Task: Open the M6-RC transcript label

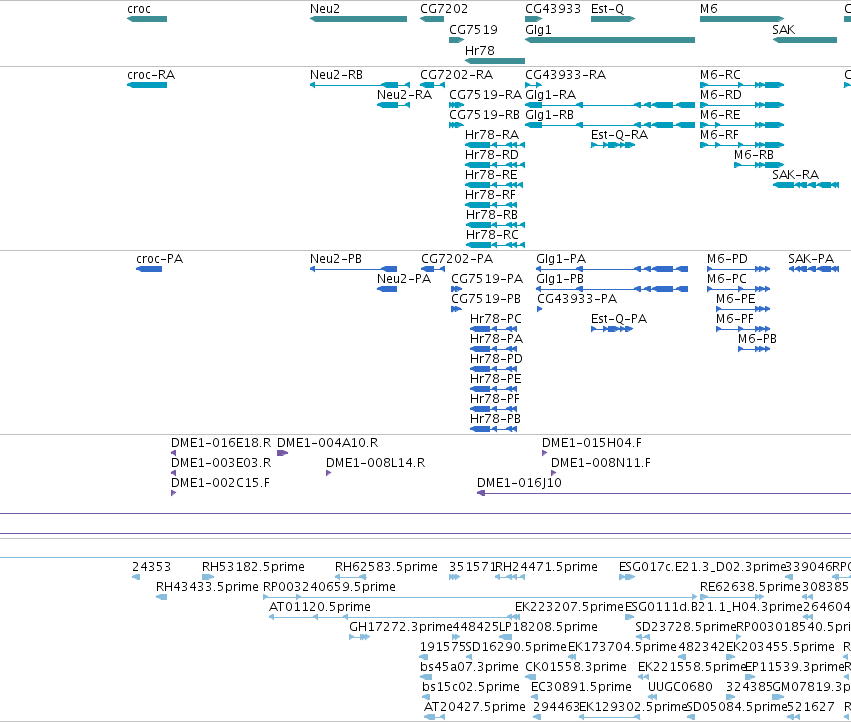Action: (720, 75)
